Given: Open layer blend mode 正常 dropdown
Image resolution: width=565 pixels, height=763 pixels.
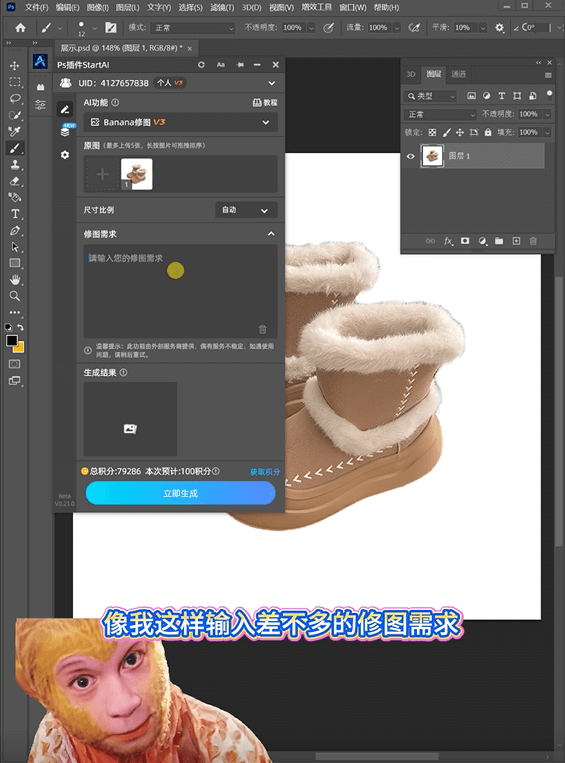Looking at the screenshot, I should click(x=440, y=114).
